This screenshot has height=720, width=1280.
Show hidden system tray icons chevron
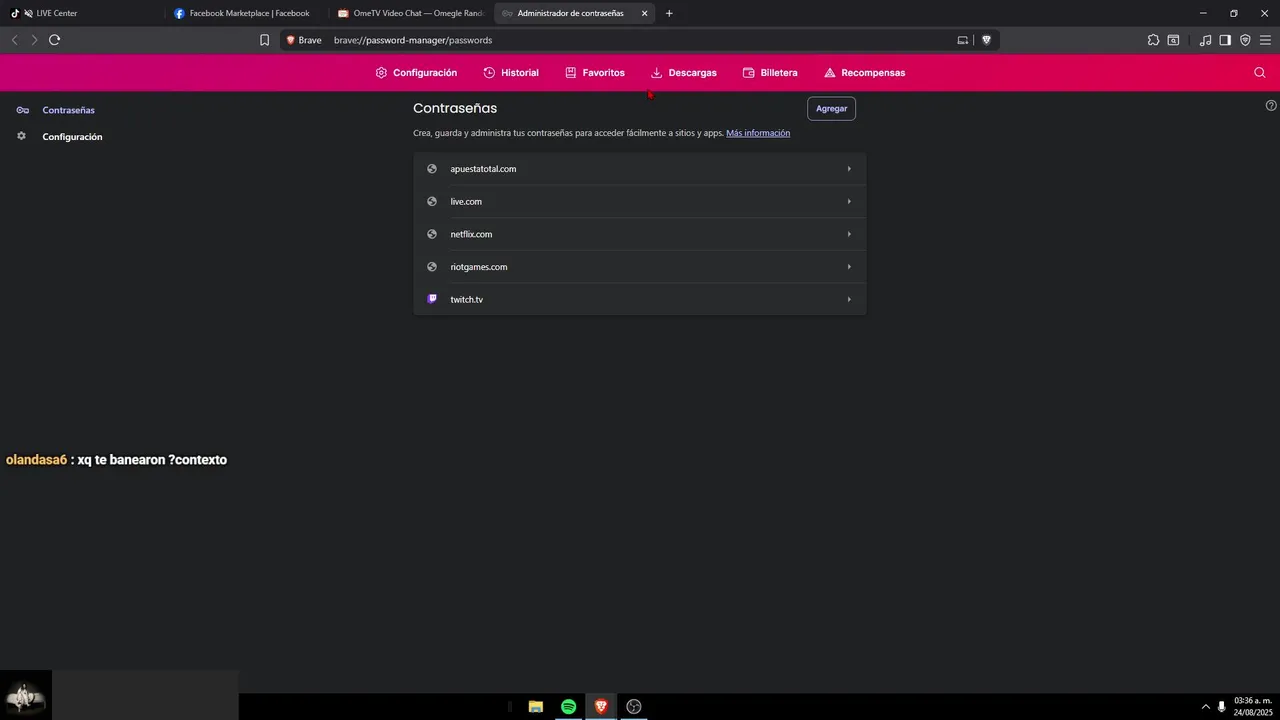pyautogui.click(x=1205, y=707)
